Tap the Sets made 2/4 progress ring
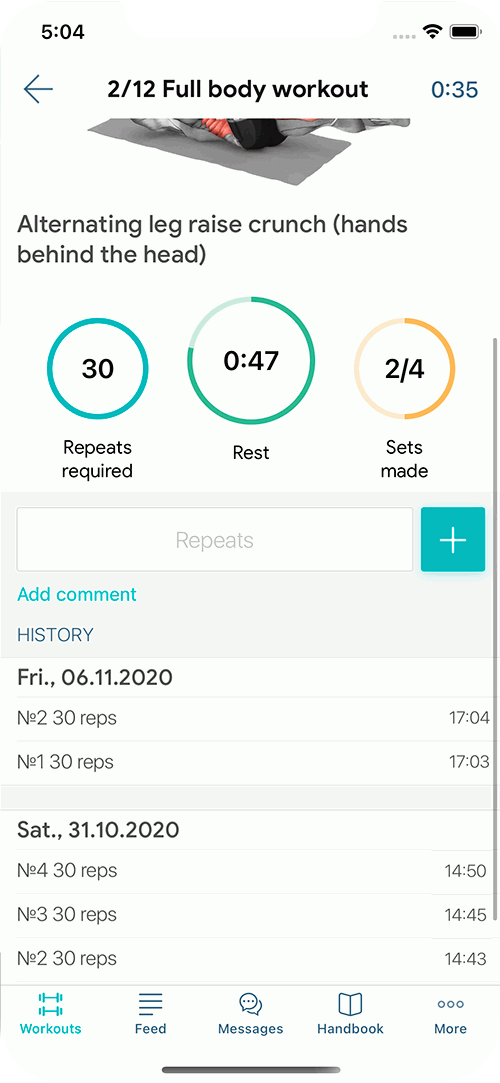This screenshot has width=500, height=1083. coord(405,369)
